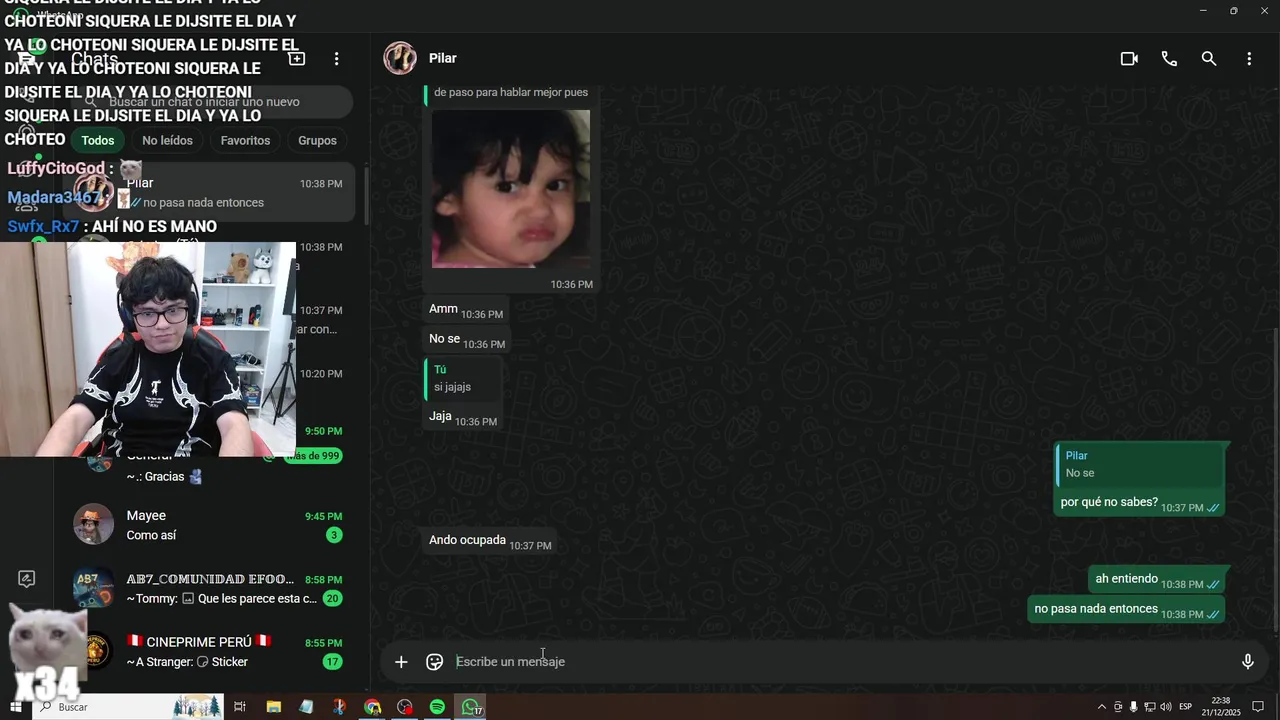Click the Pilar contact name in header
1280x720 pixels.
tap(443, 58)
